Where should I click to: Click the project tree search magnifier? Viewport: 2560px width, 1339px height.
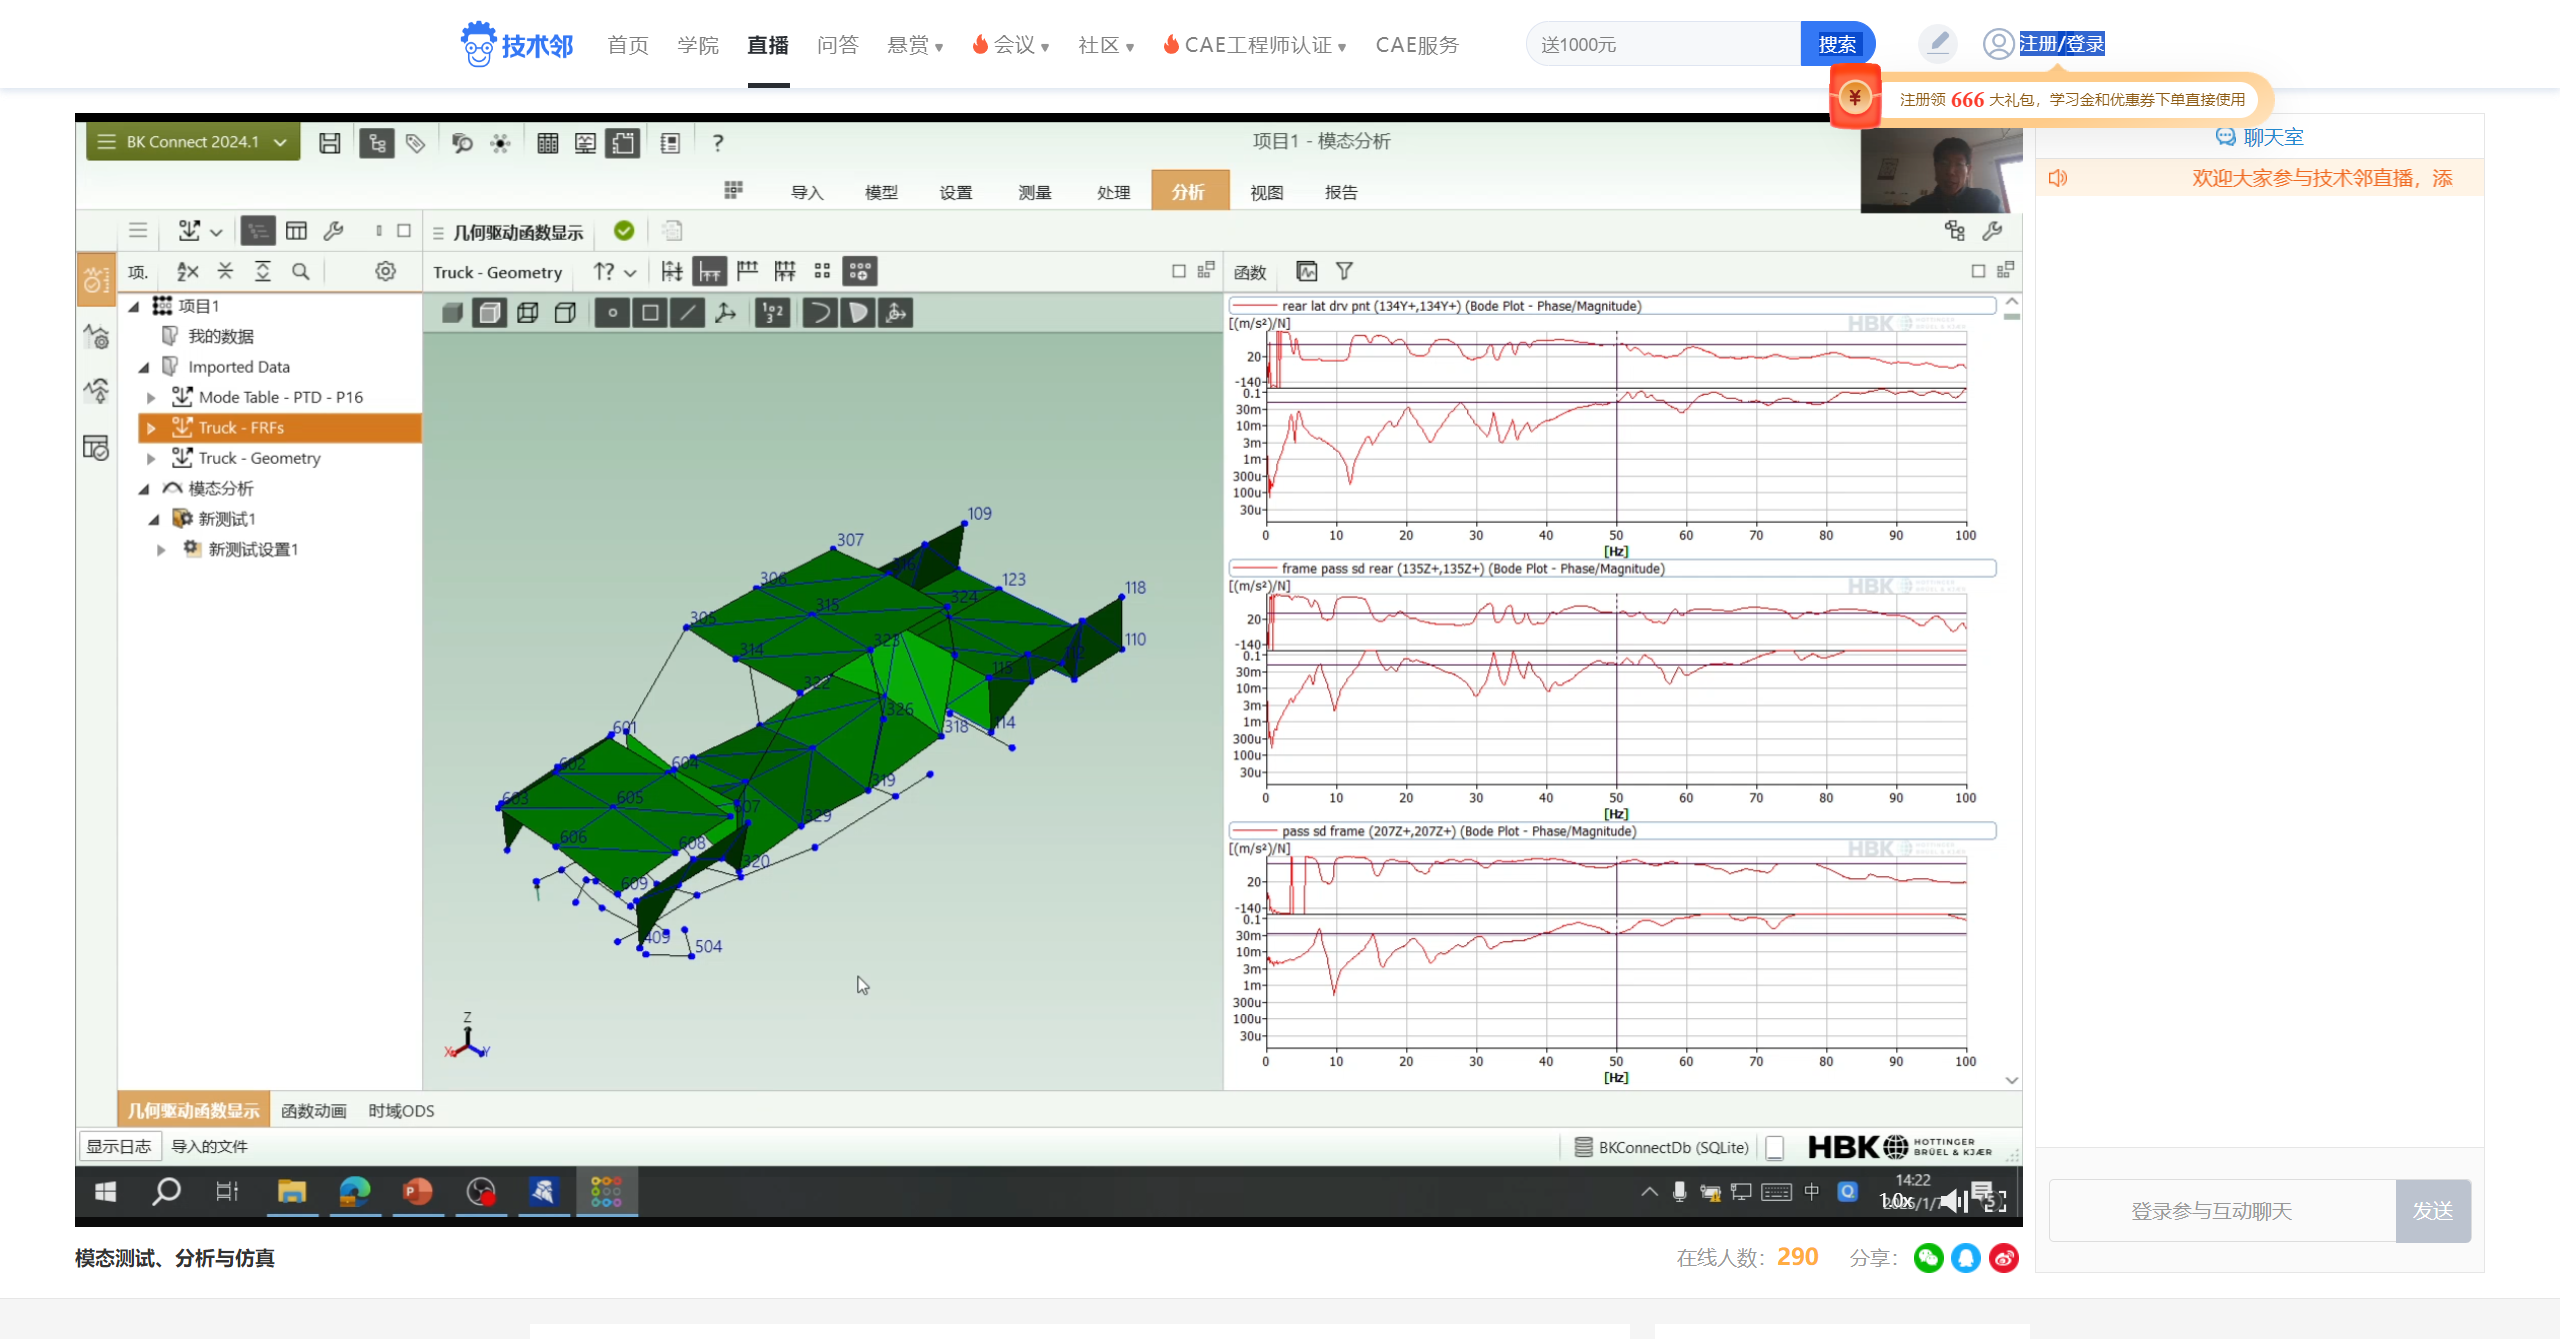(x=300, y=271)
